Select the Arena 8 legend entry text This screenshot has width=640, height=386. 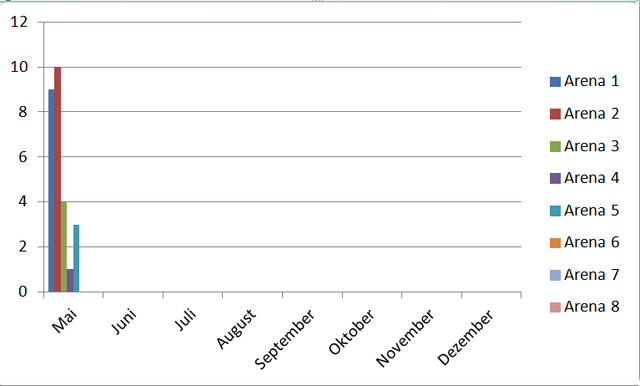pos(591,306)
